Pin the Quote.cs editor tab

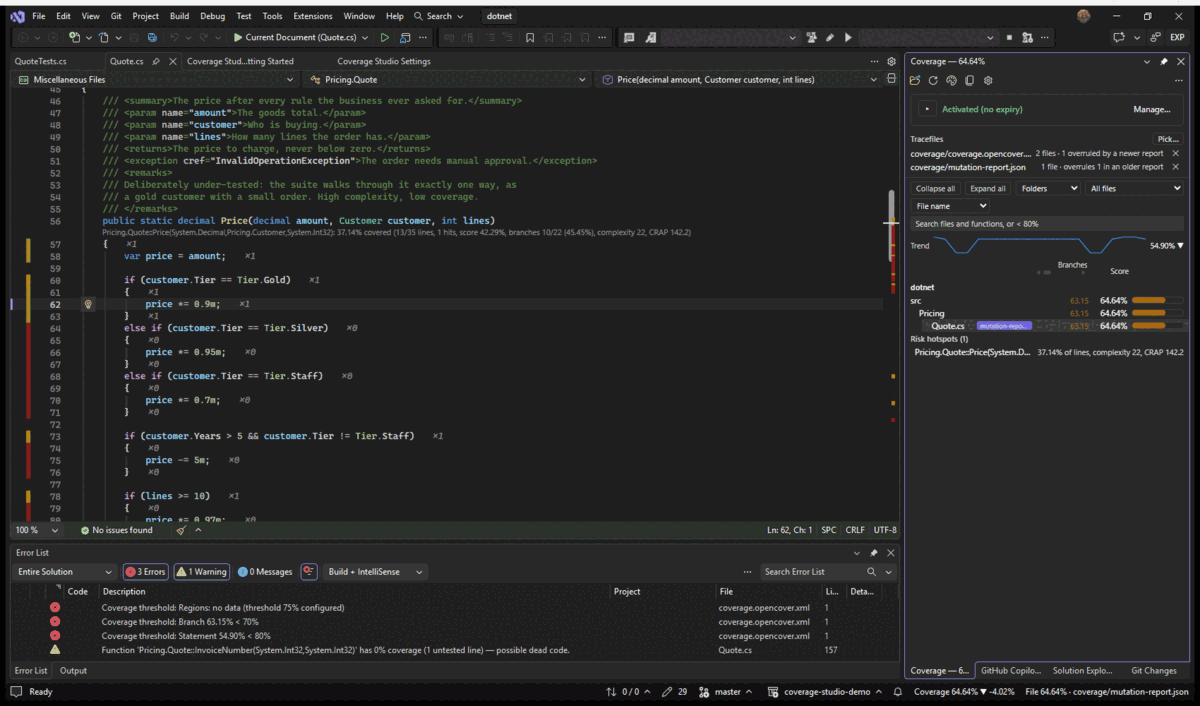point(157,61)
